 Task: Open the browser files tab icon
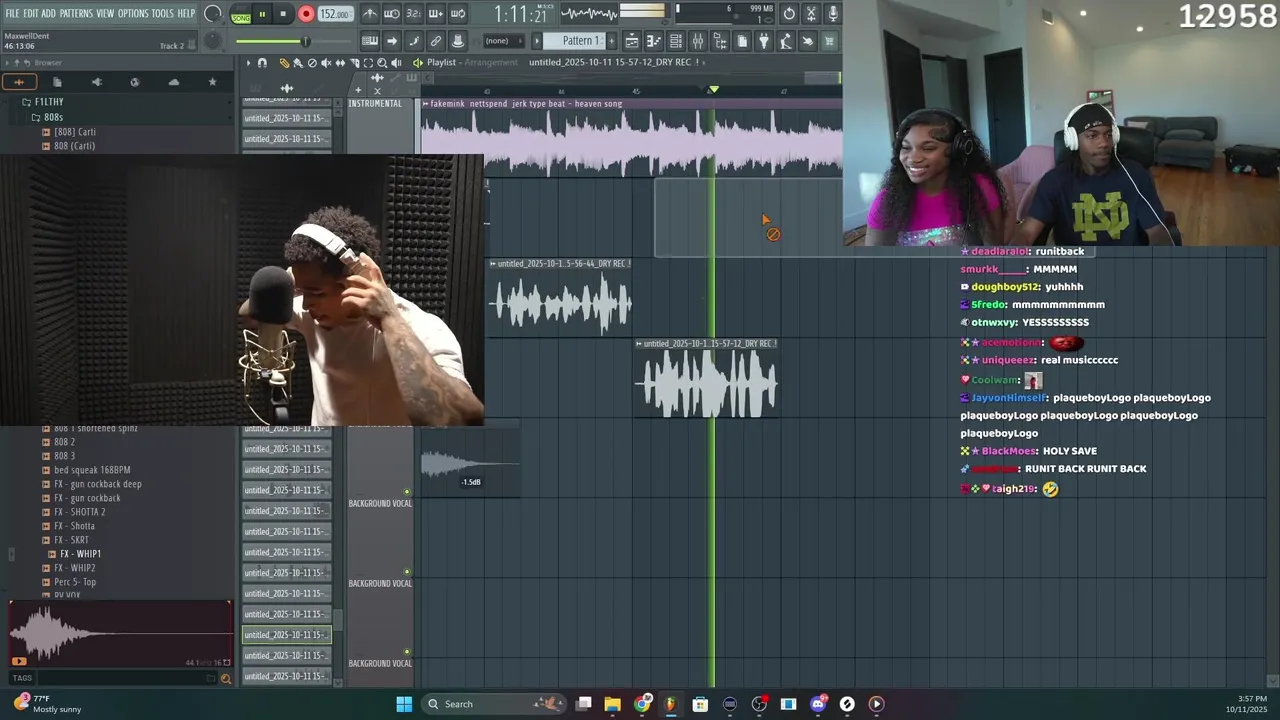(x=57, y=82)
